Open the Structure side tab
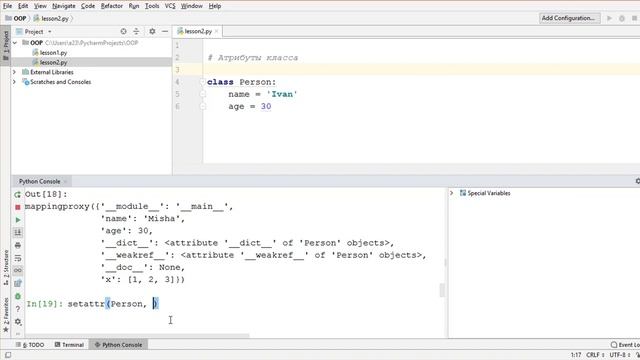Viewport: 640px width, 360px height. pyautogui.click(x=6, y=267)
